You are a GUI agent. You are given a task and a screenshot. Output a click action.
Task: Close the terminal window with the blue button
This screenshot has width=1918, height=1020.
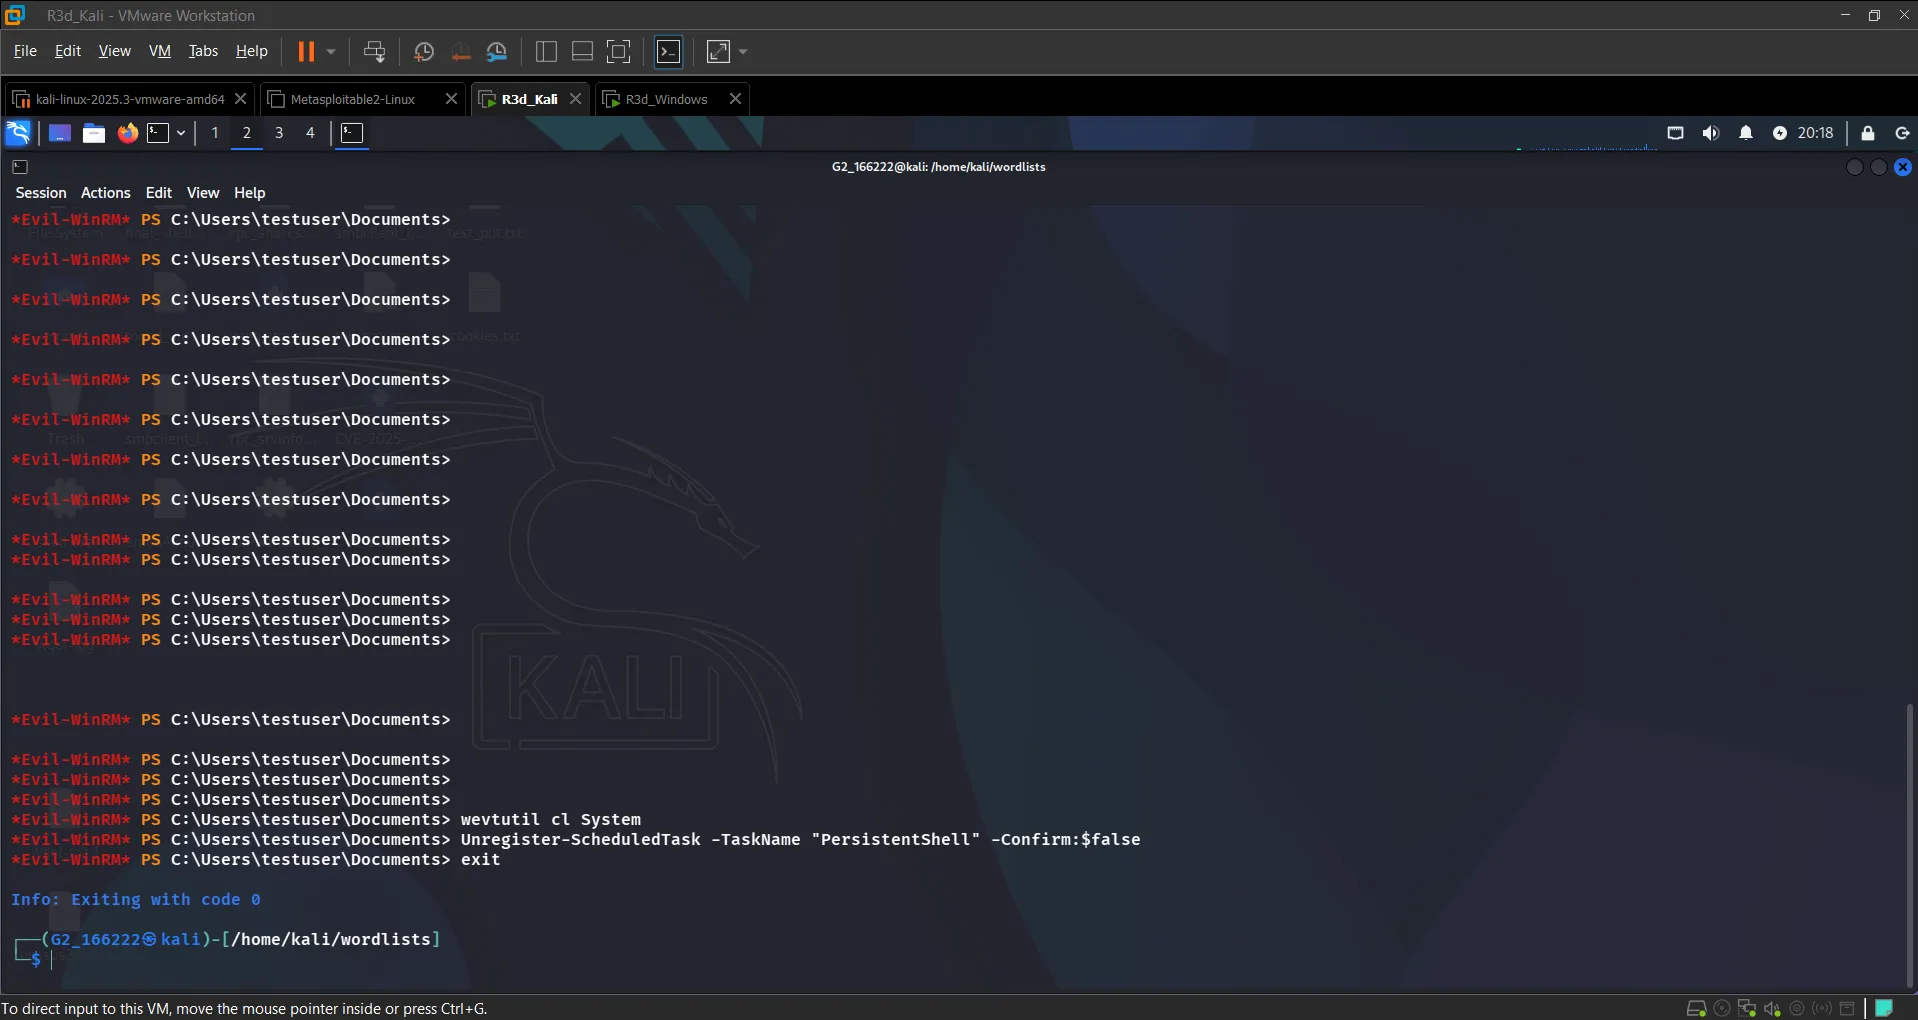click(1903, 167)
